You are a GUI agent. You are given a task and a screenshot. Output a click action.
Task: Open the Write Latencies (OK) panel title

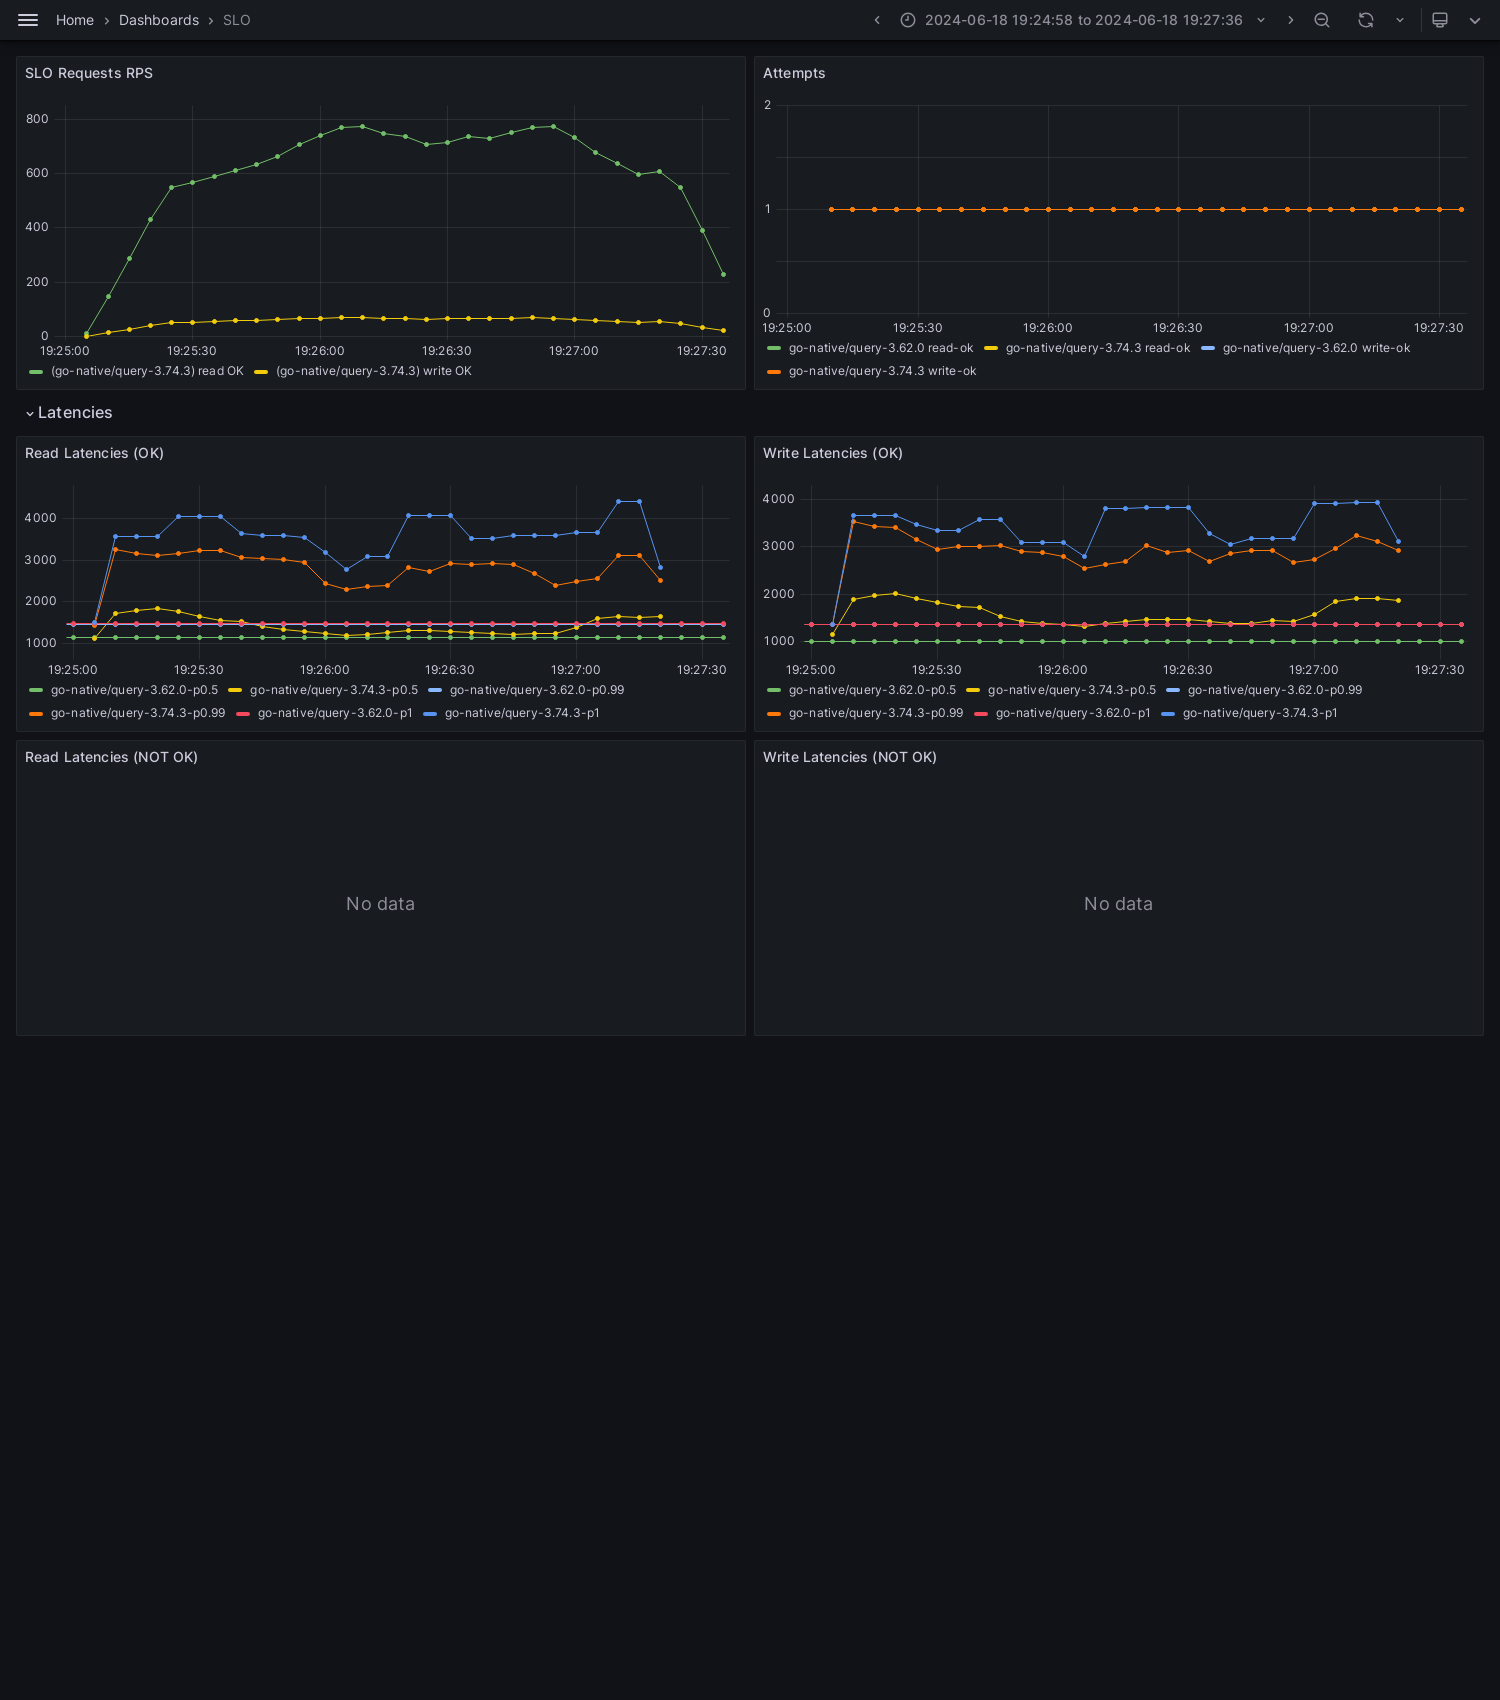833,453
